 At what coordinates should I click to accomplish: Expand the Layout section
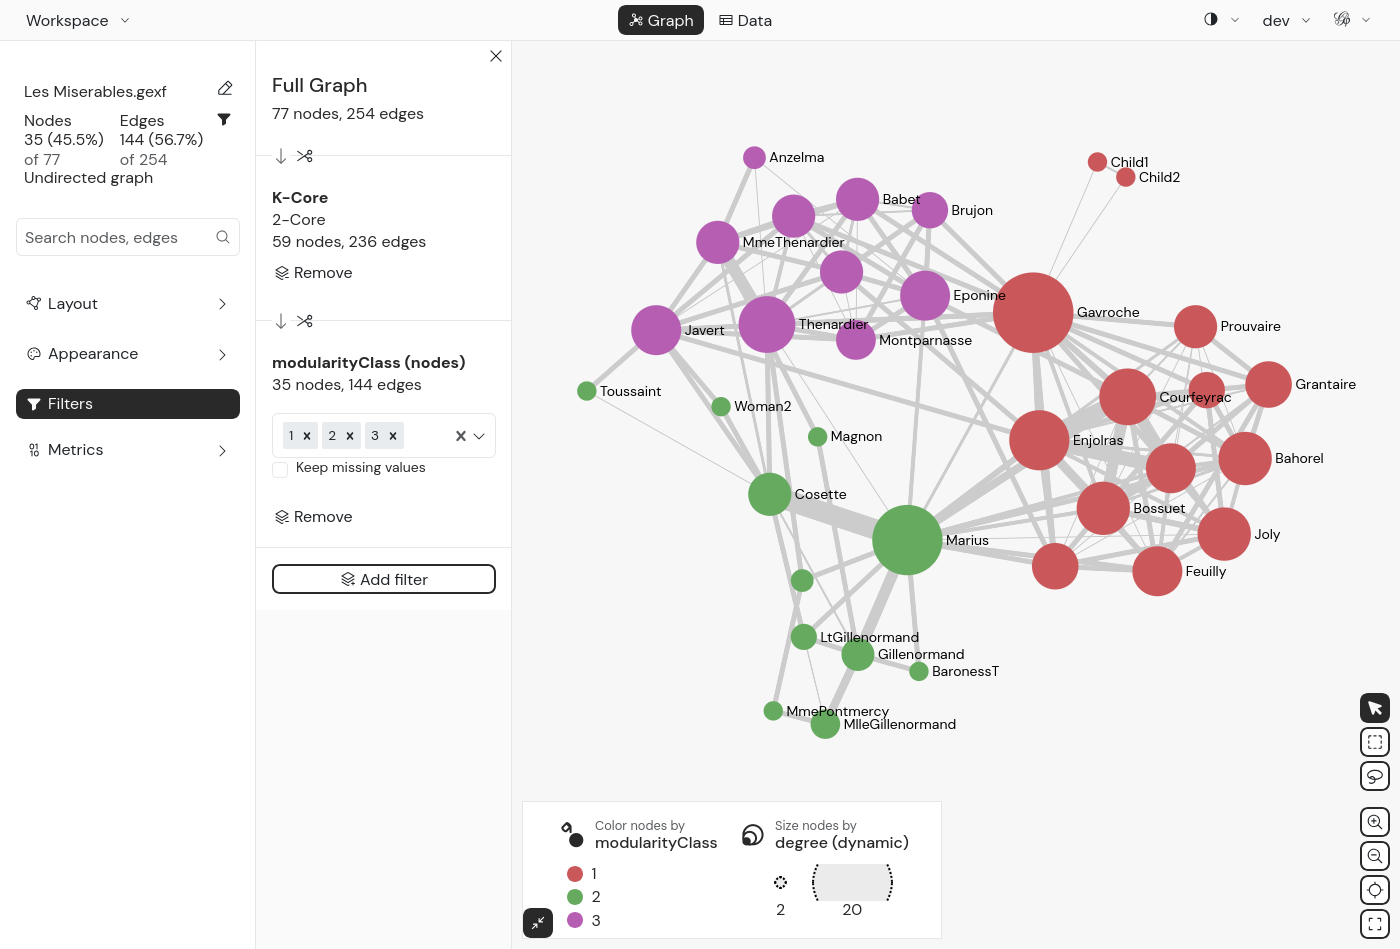128,304
